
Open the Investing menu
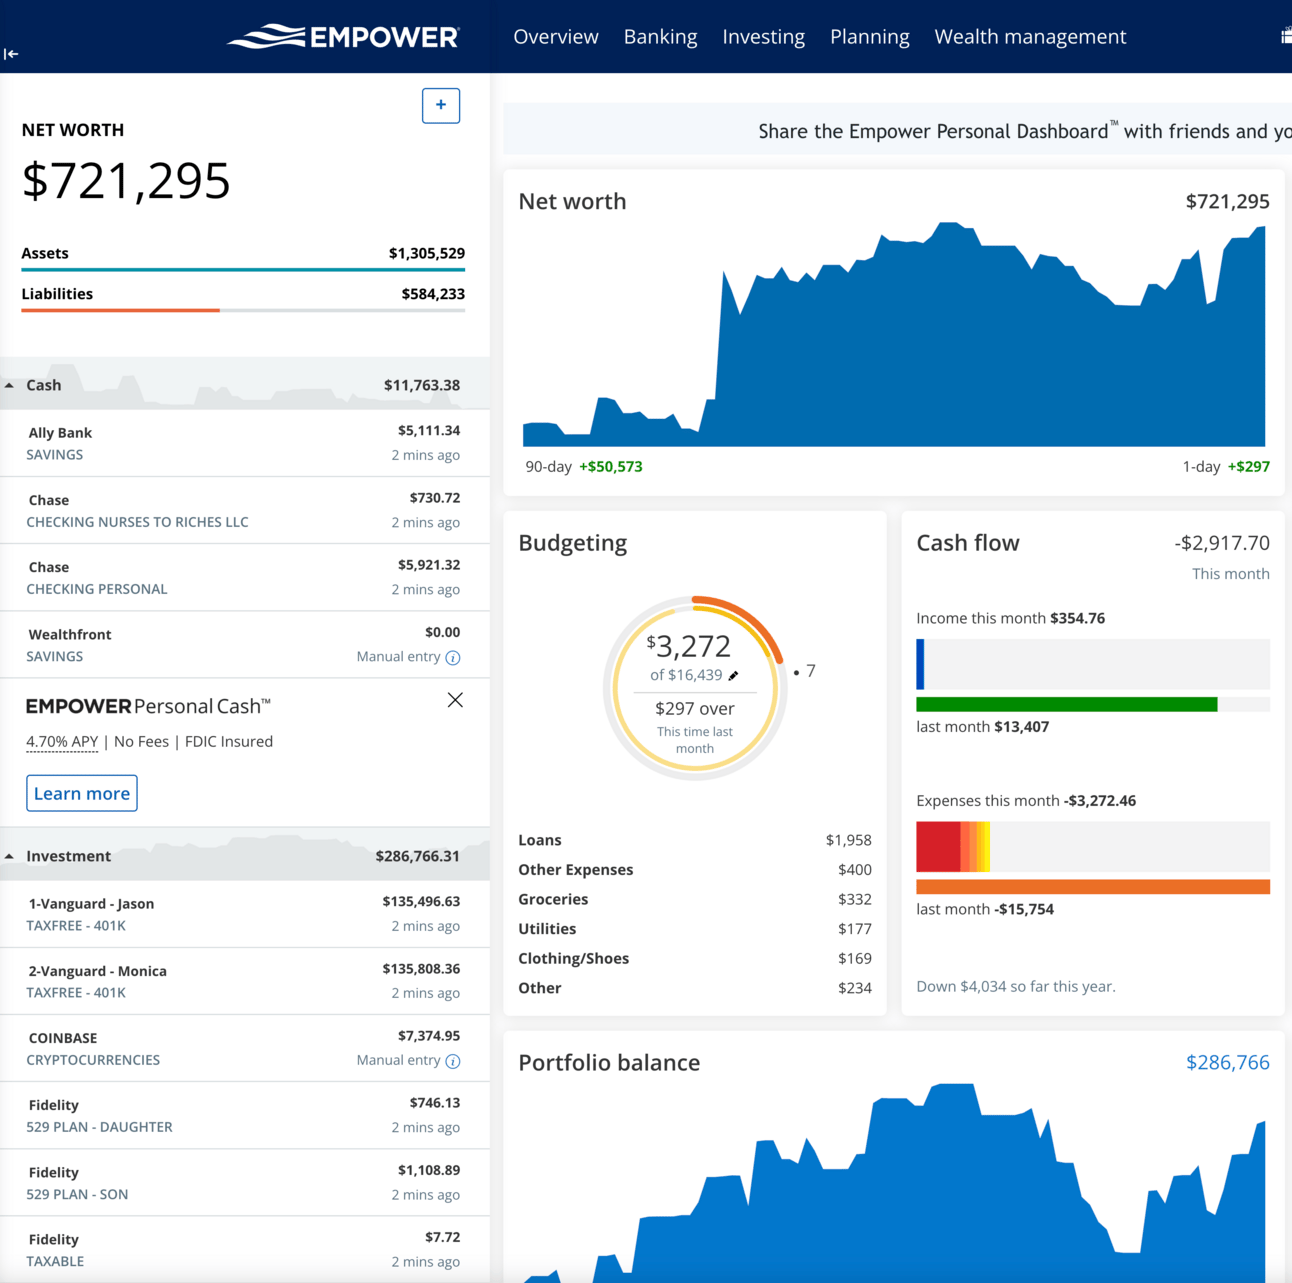coord(764,37)
